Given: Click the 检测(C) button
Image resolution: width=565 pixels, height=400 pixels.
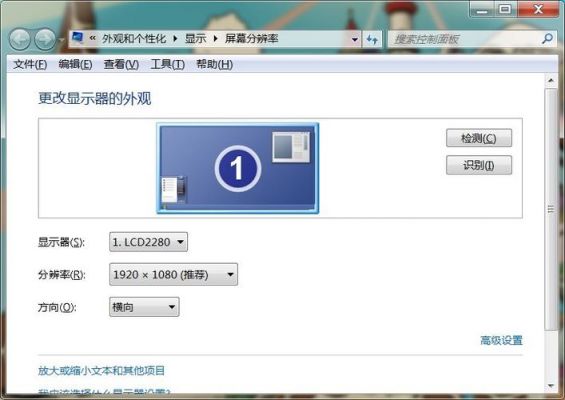Looking at the screenshot, I should coord(479,138).
